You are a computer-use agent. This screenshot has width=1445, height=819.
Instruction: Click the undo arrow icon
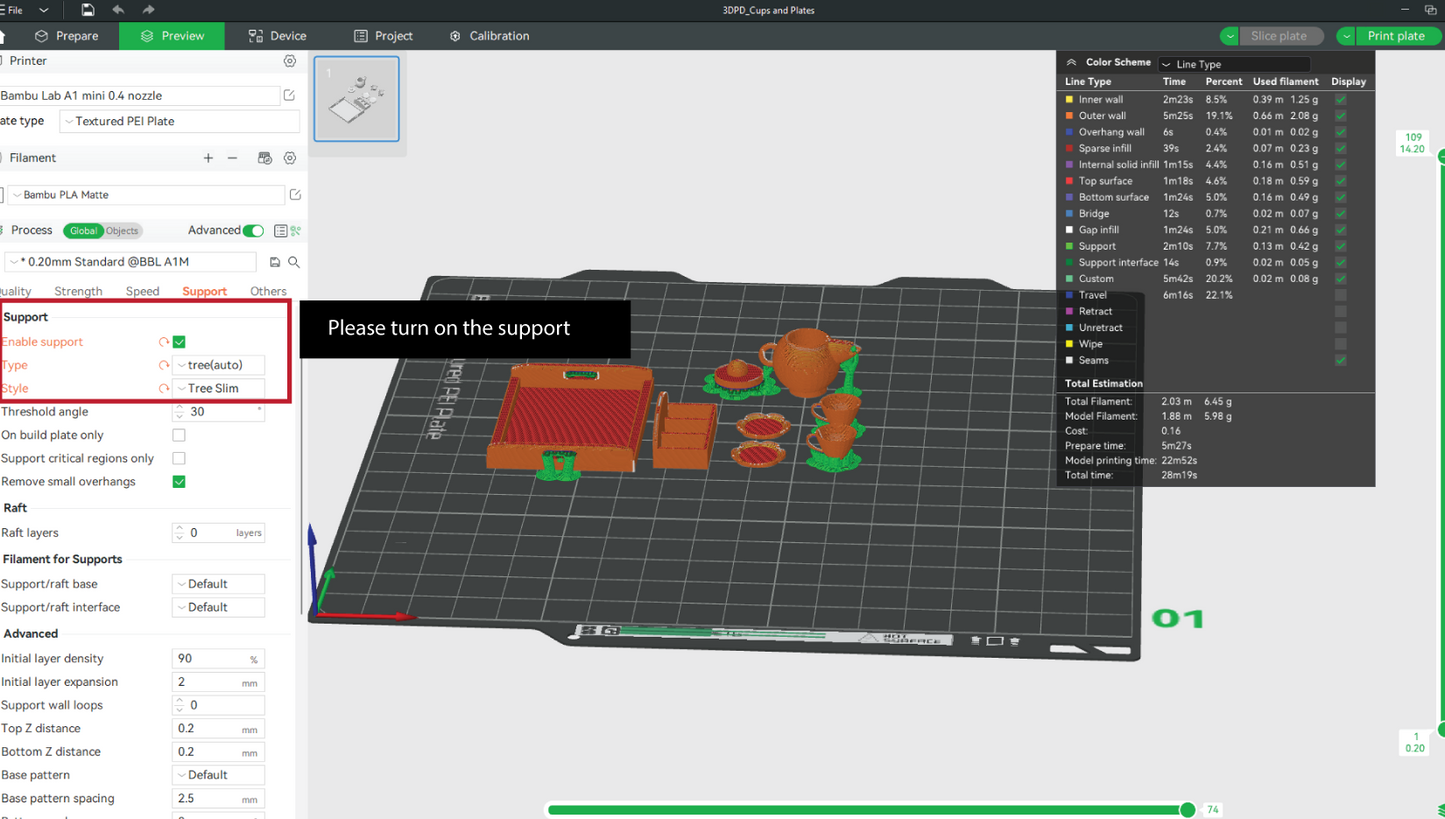point(118,10)
